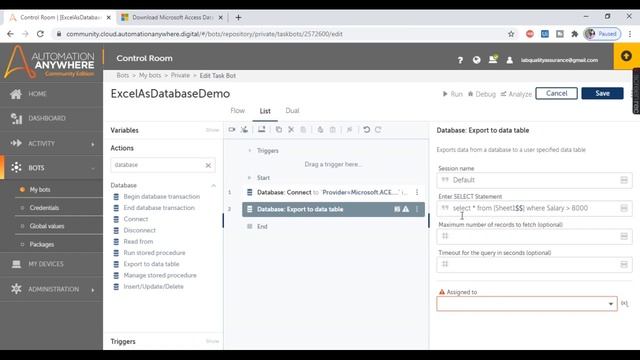Go back with browser back arrow

click(x=10, y=34)
